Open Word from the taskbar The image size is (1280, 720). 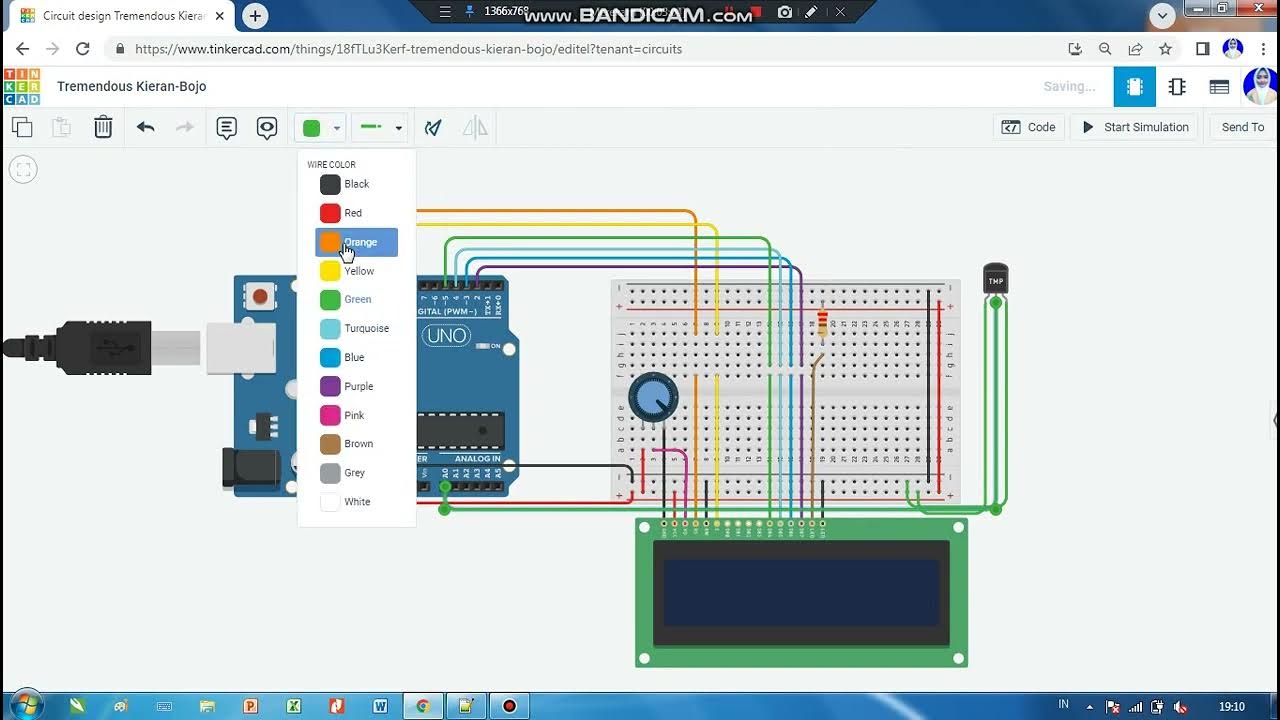click(380, 706)
